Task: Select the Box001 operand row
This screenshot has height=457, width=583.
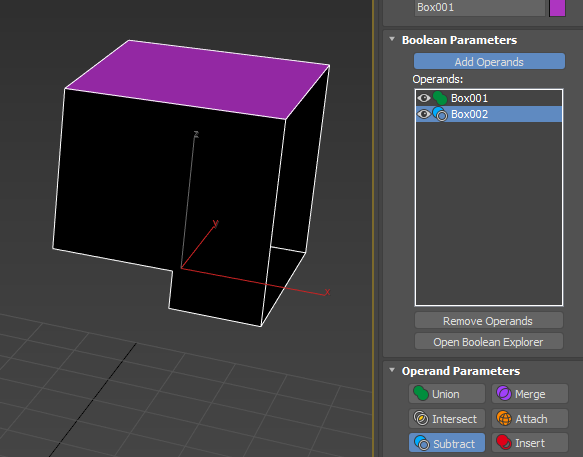Action: tap(489, 98)
